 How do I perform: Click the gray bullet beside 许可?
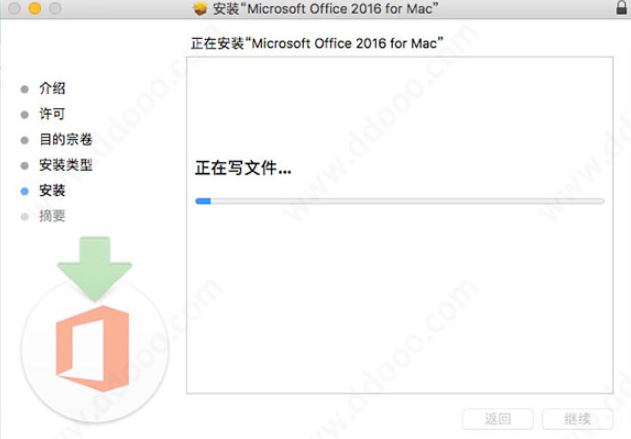tap(25, 115)
